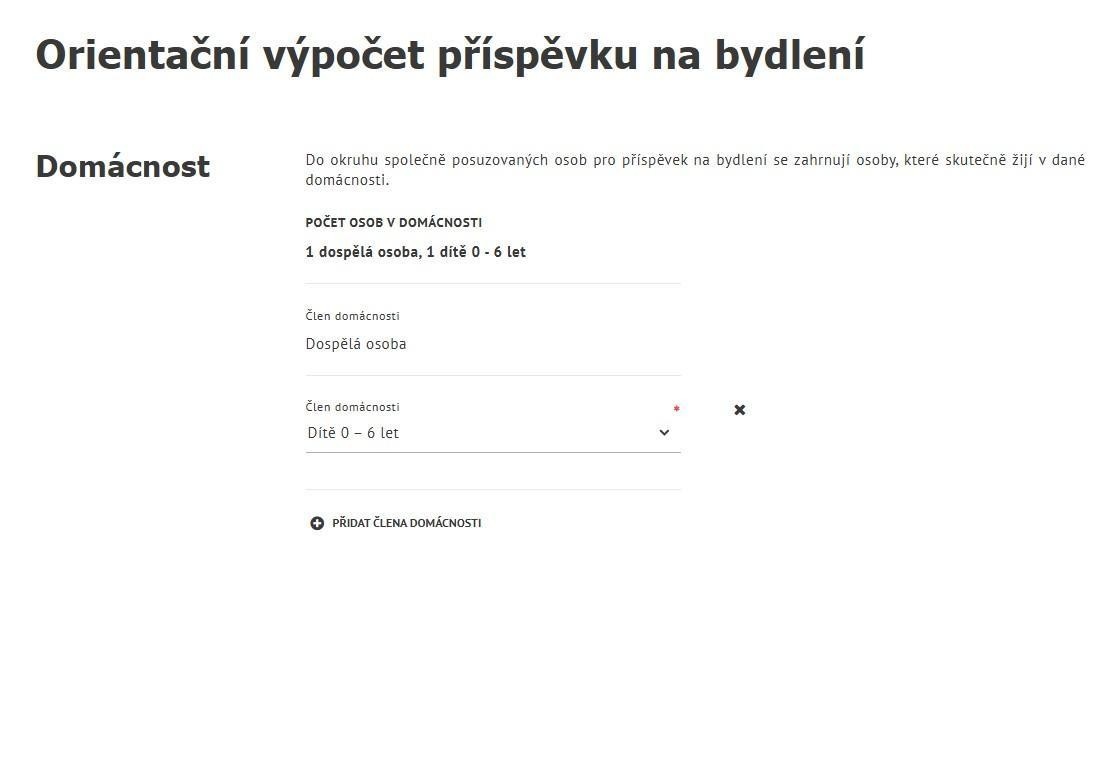This screenshot has width=1110, height=761.
Task: Click the word "Orientační" in the page title
Action: tap(142, 55)
